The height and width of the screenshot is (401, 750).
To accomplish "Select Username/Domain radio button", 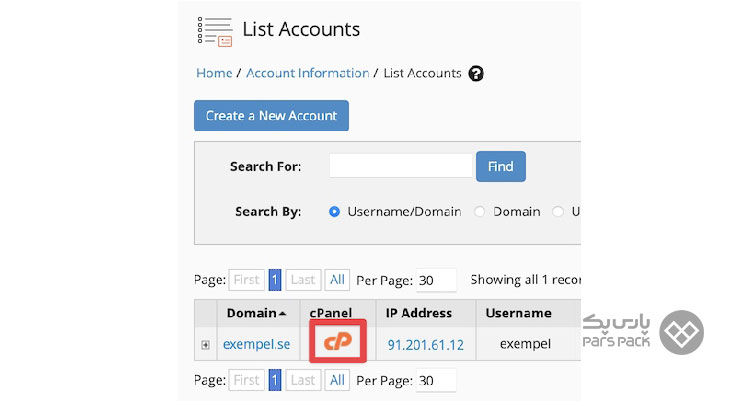I will pyautogui.click(x=334, y=212).
